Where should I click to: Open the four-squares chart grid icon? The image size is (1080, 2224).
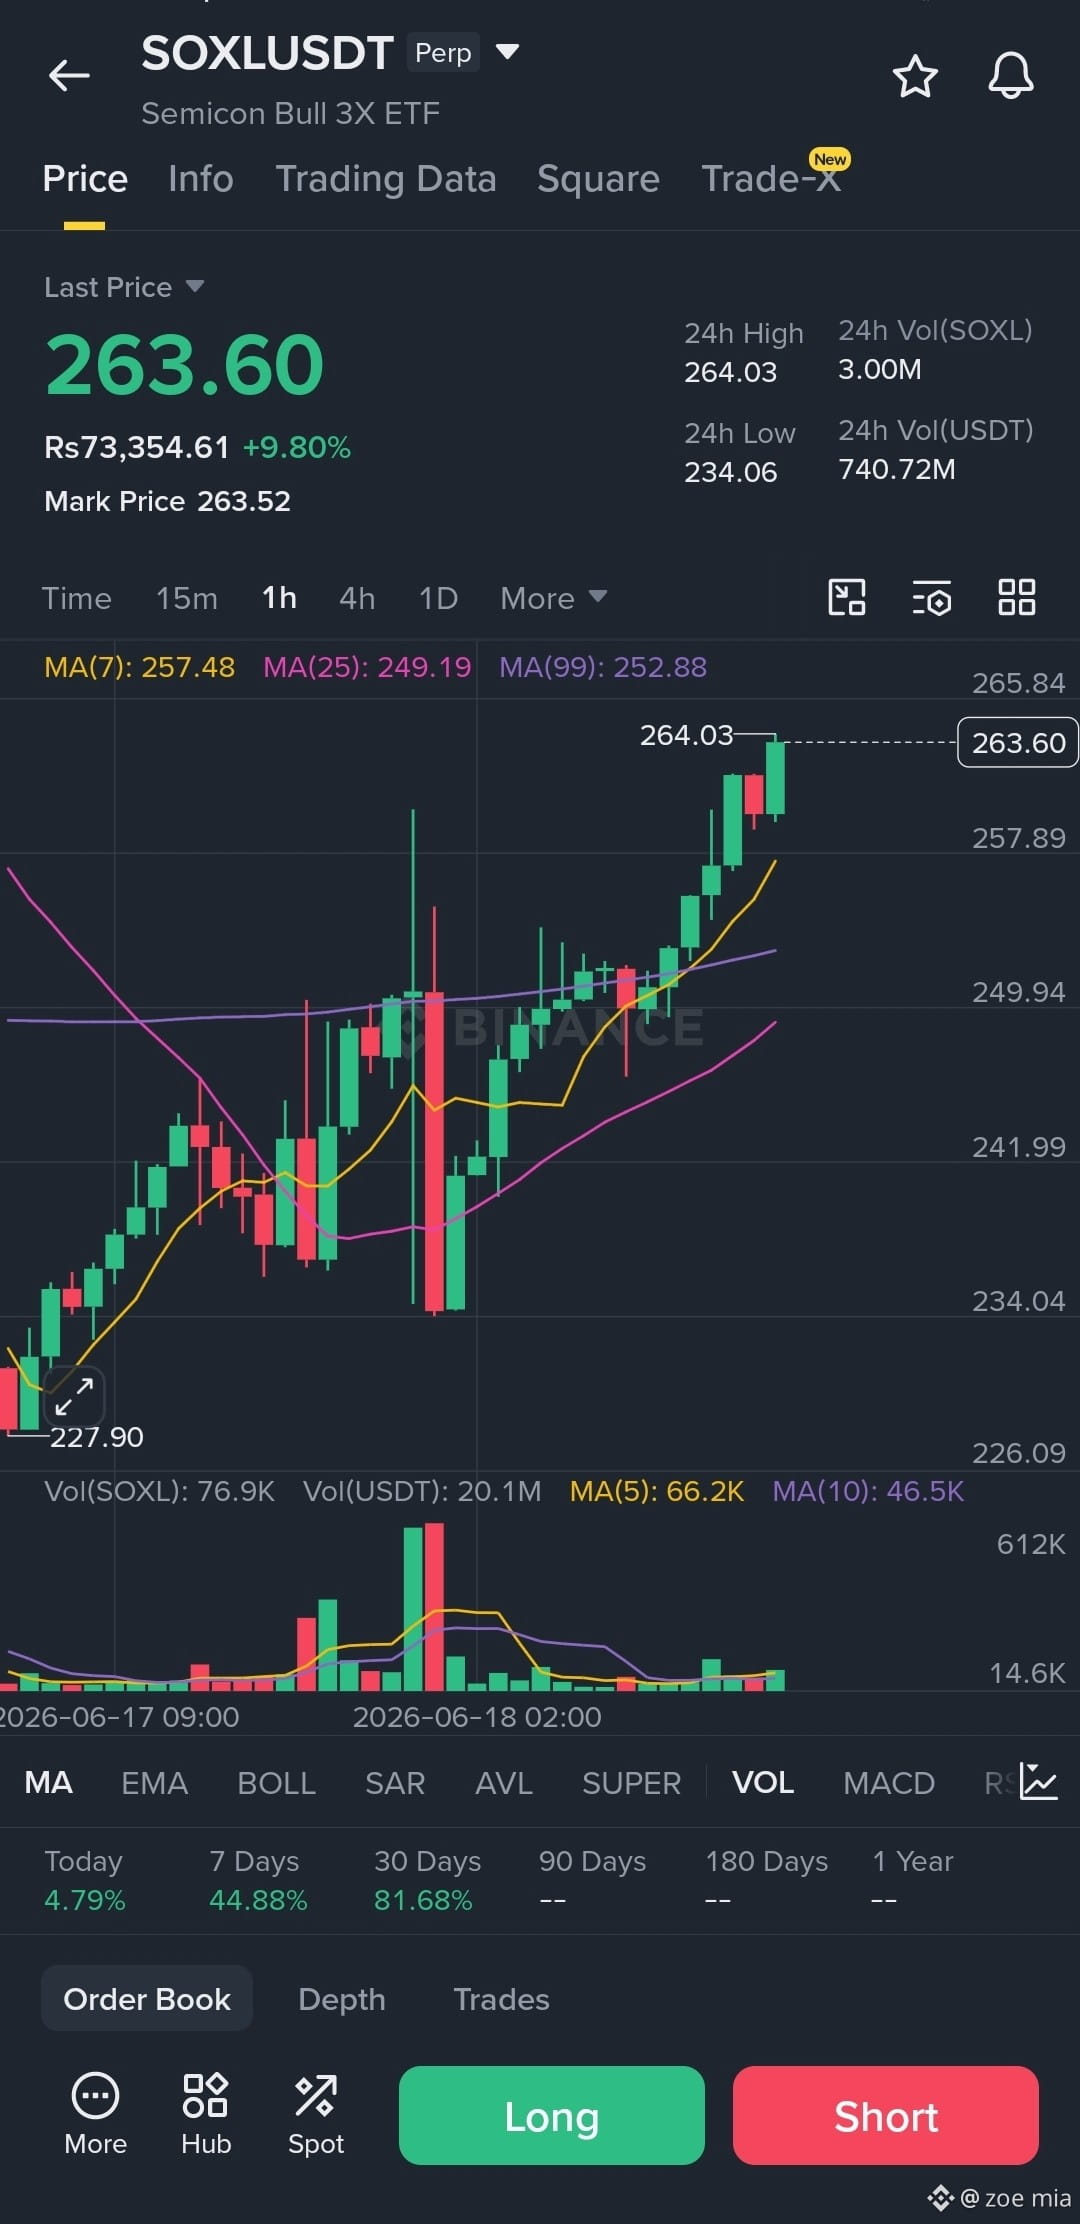pos(1017,598)
